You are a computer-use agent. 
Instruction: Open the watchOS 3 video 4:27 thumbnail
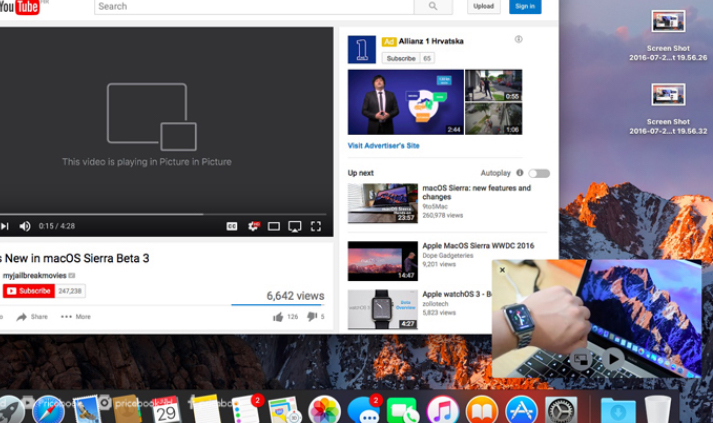click(x=382, y=309)
